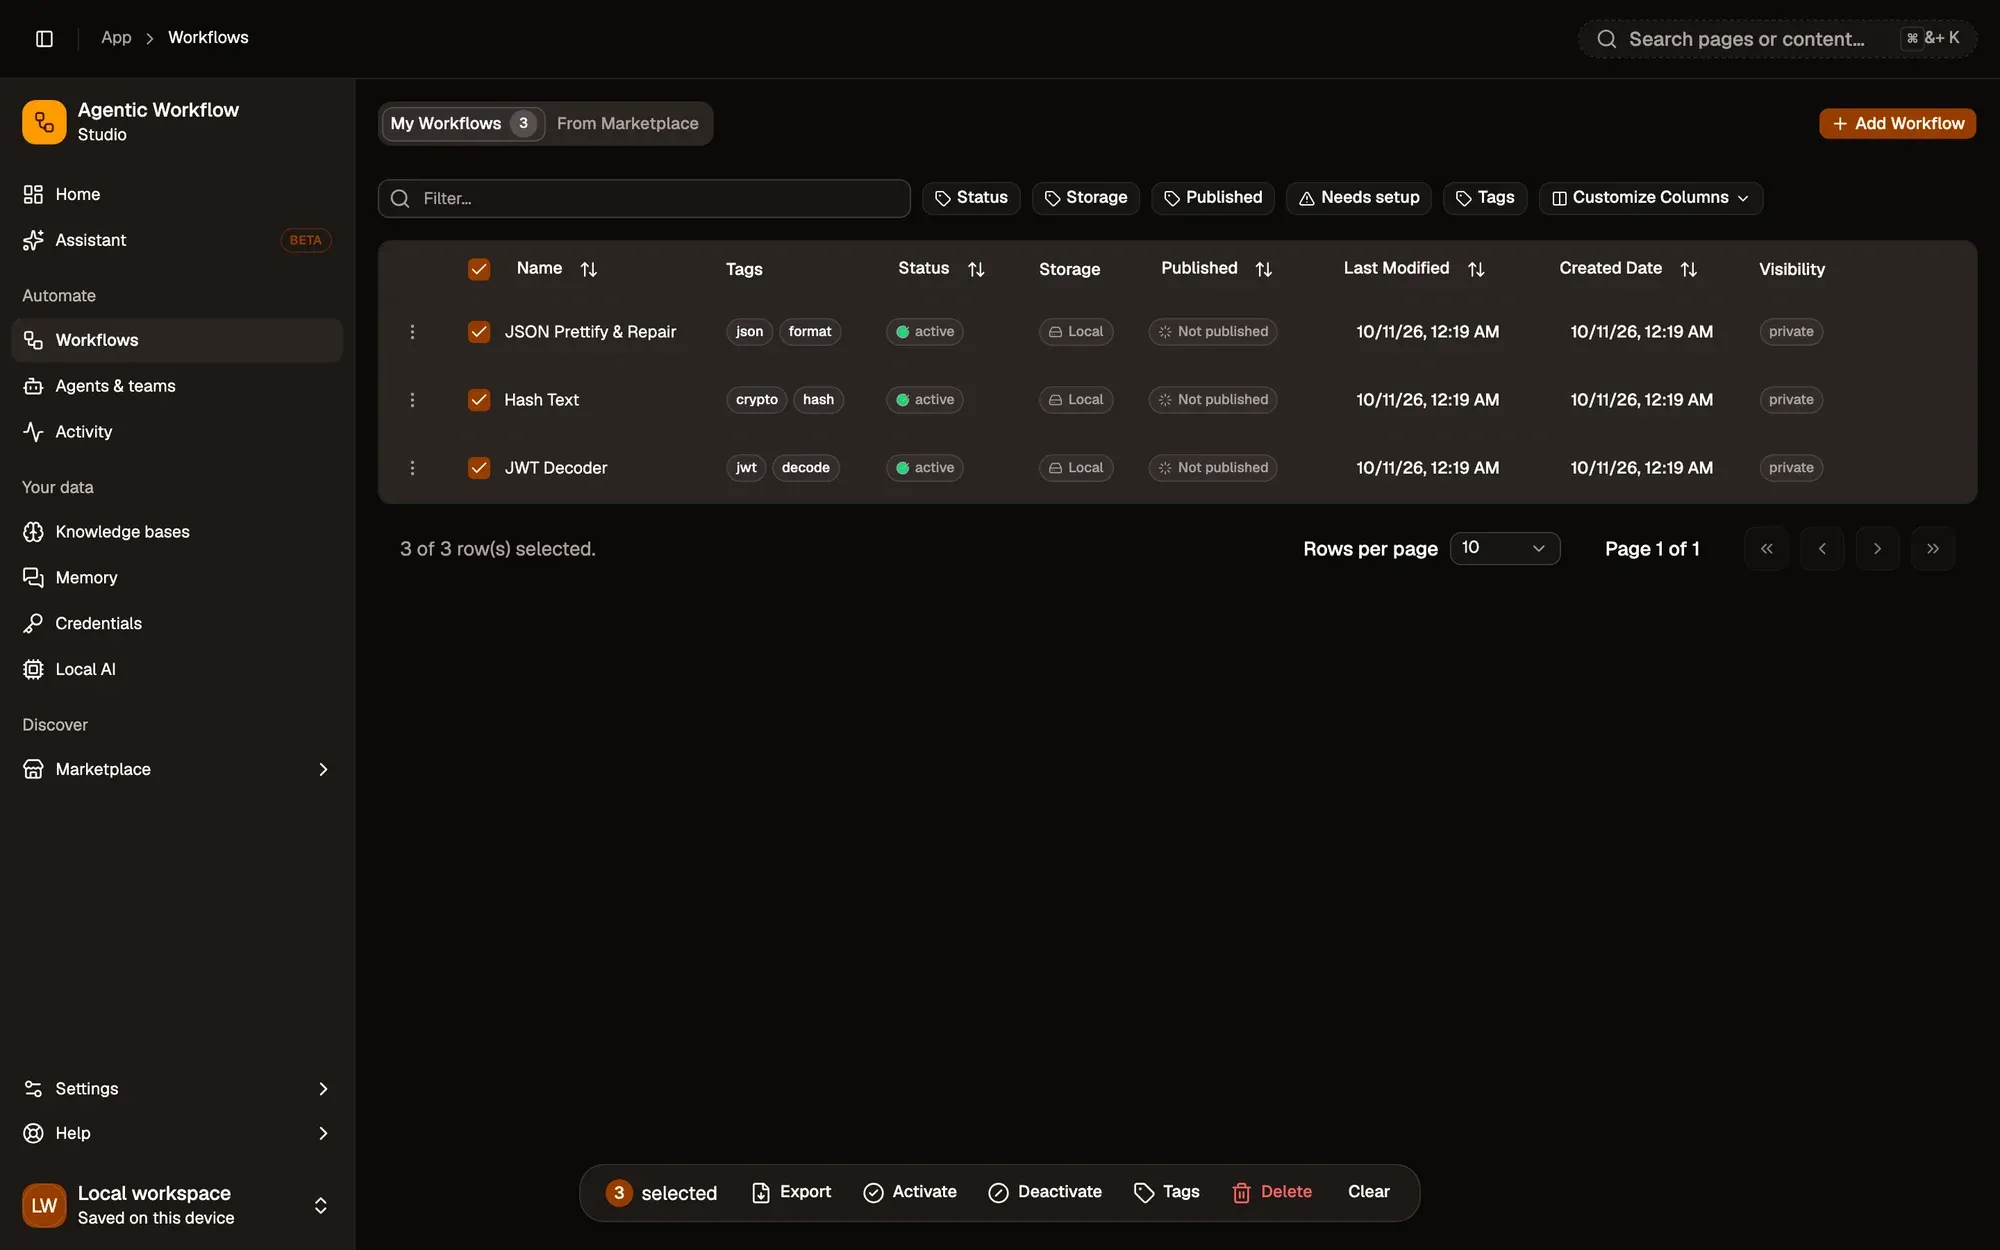The height and width of the screenshot is (1250, 2000).
Task: Click App in the breadcrumb
Action: [x=116, y=38]
